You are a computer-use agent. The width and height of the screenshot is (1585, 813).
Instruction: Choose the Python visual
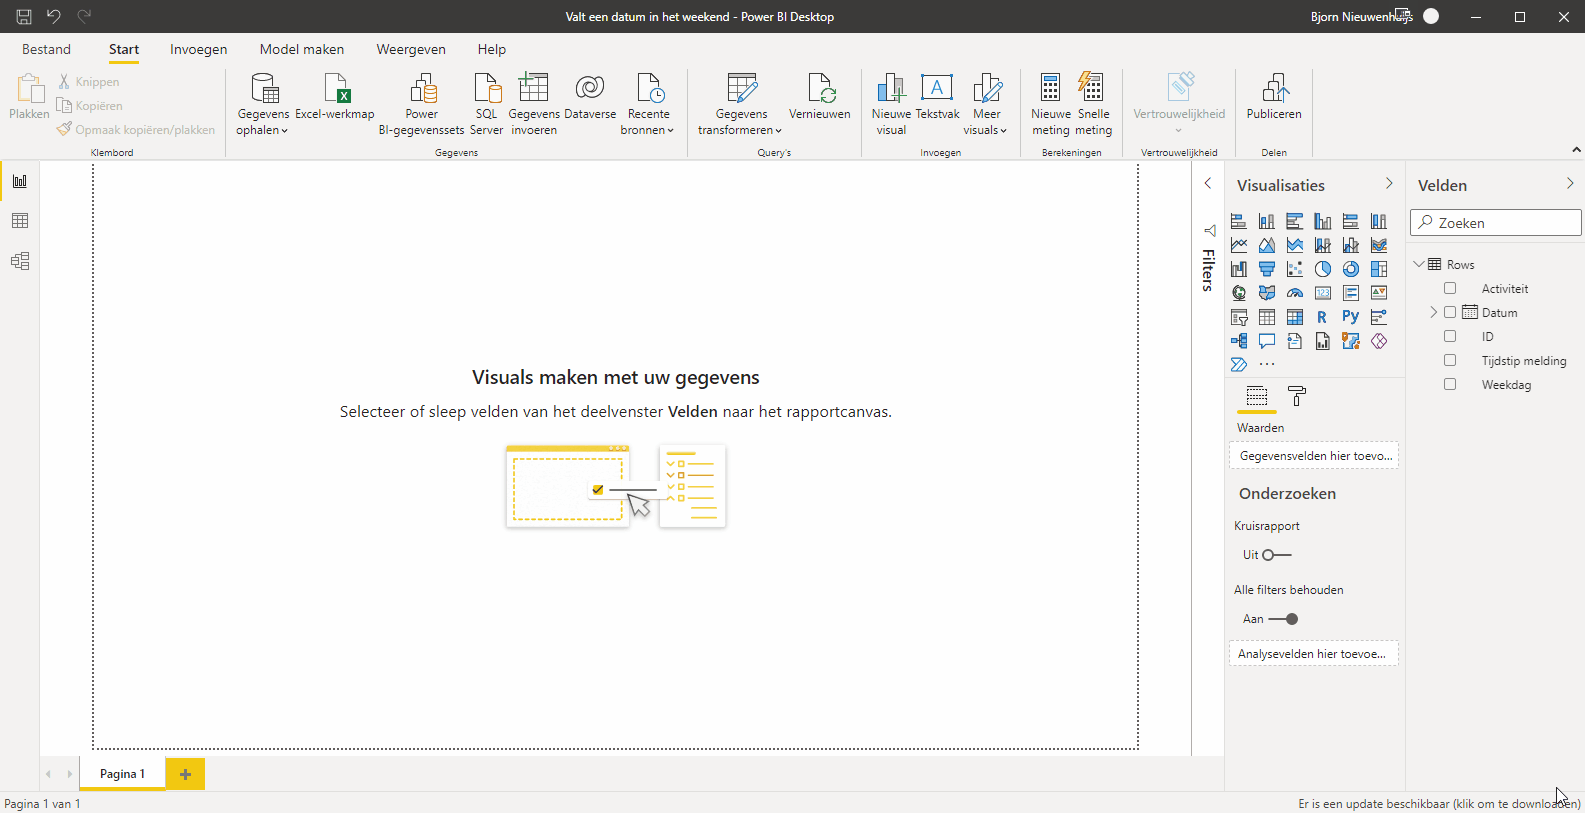tap(1351, 317)
